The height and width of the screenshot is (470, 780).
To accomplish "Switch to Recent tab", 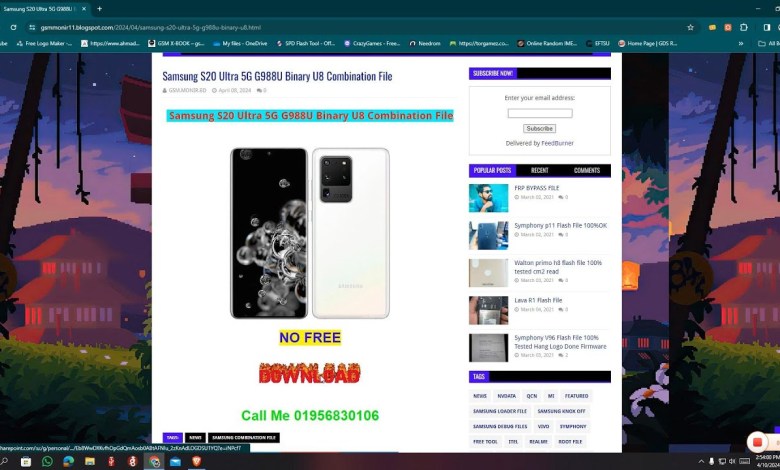I will (539, 171).
